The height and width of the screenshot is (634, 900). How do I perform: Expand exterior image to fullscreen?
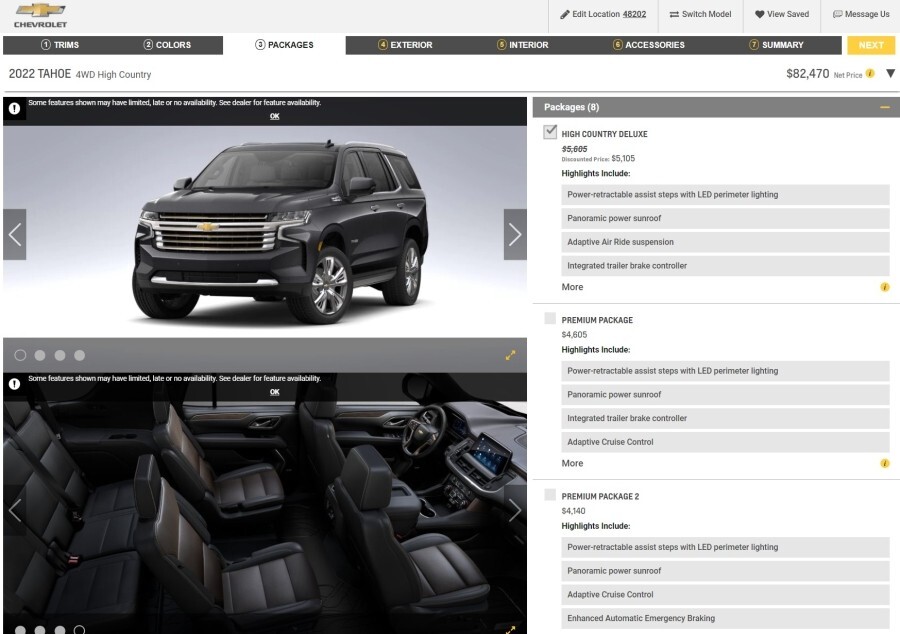[x=510, y=356]
